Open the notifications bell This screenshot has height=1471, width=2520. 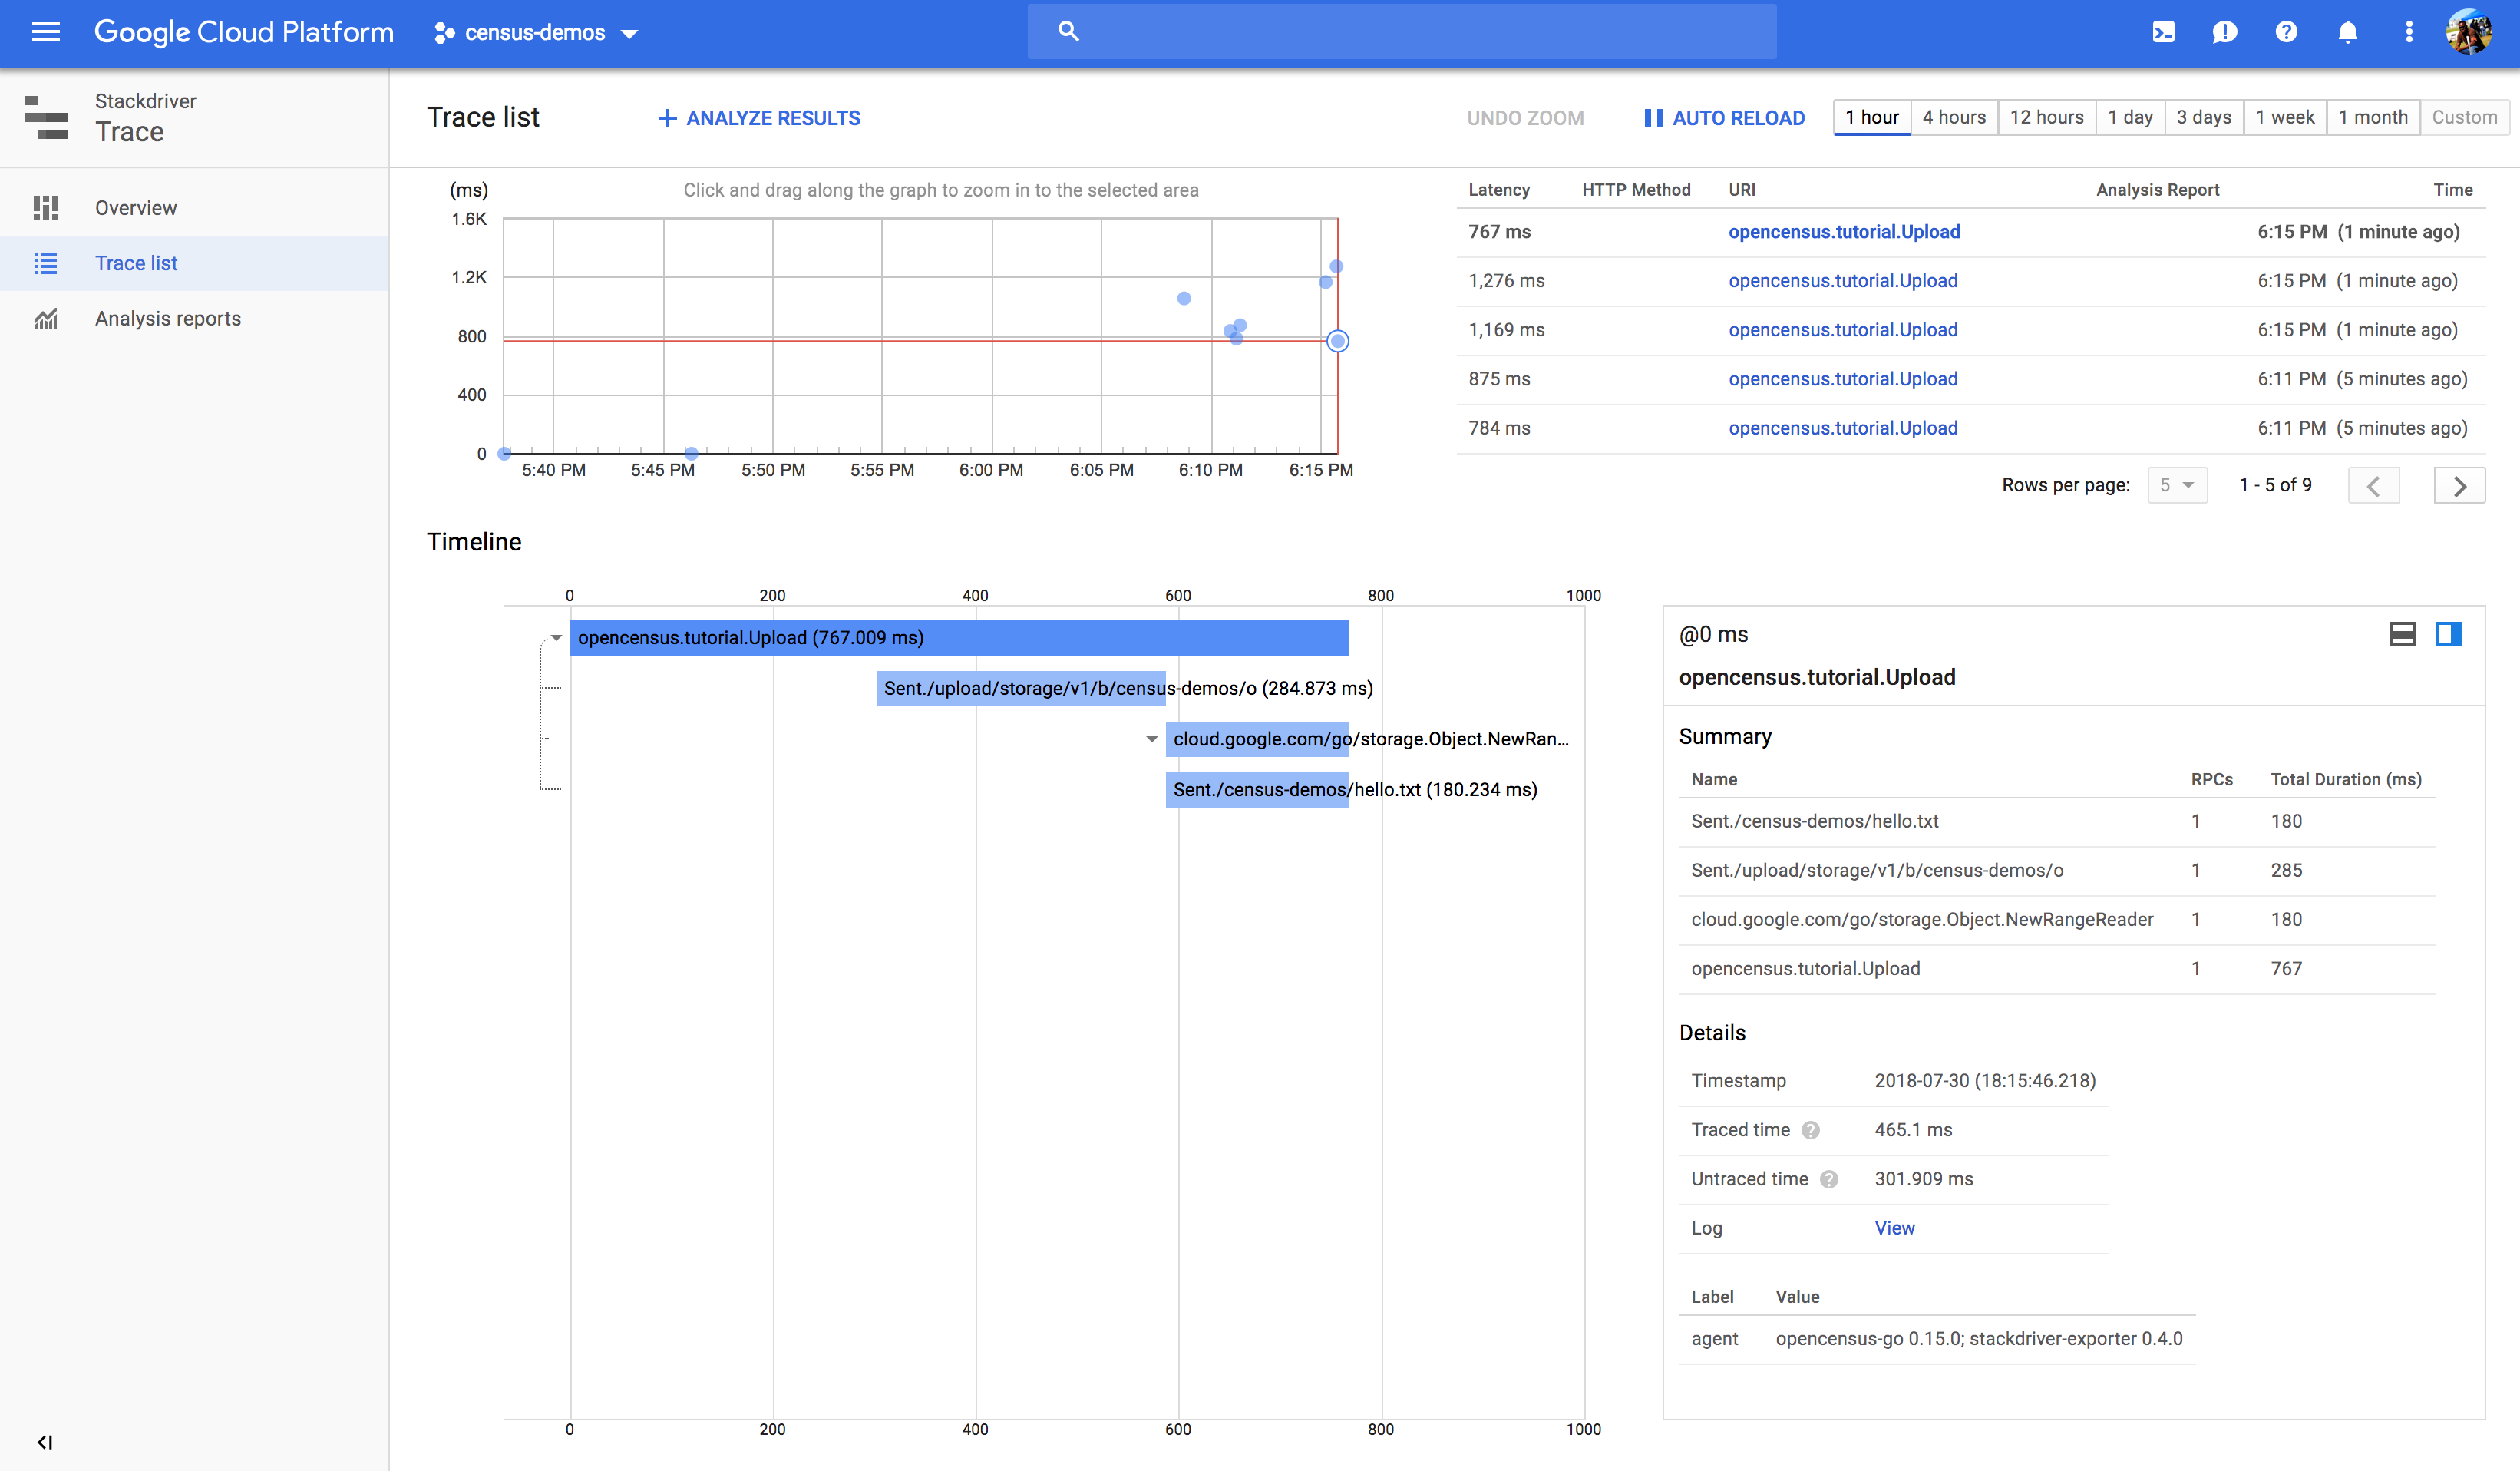click(x=2347, y=32)
